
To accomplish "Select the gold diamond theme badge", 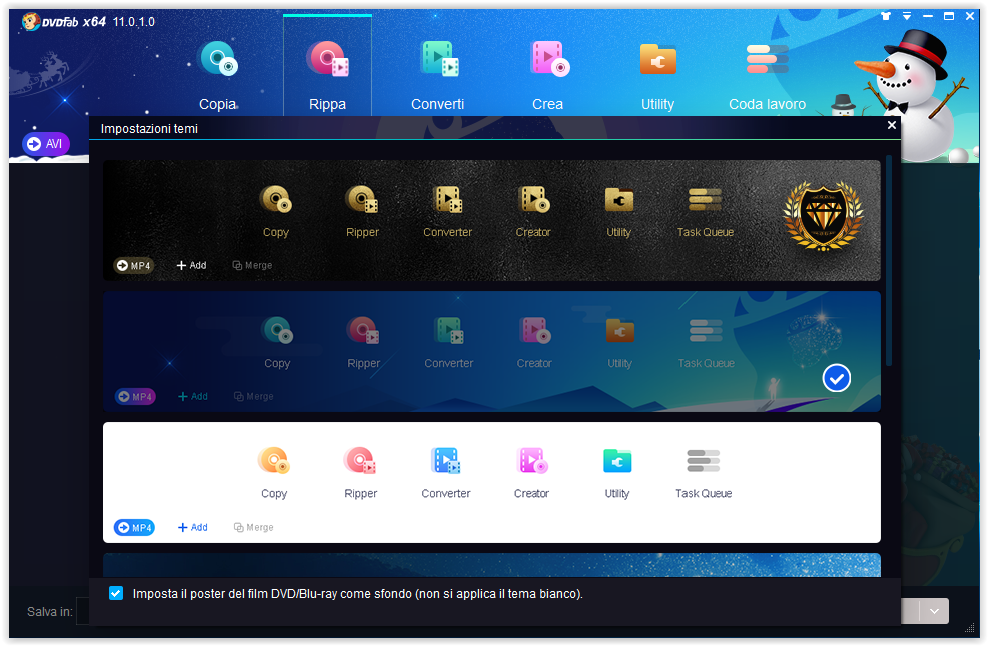I will pos(824,216).
